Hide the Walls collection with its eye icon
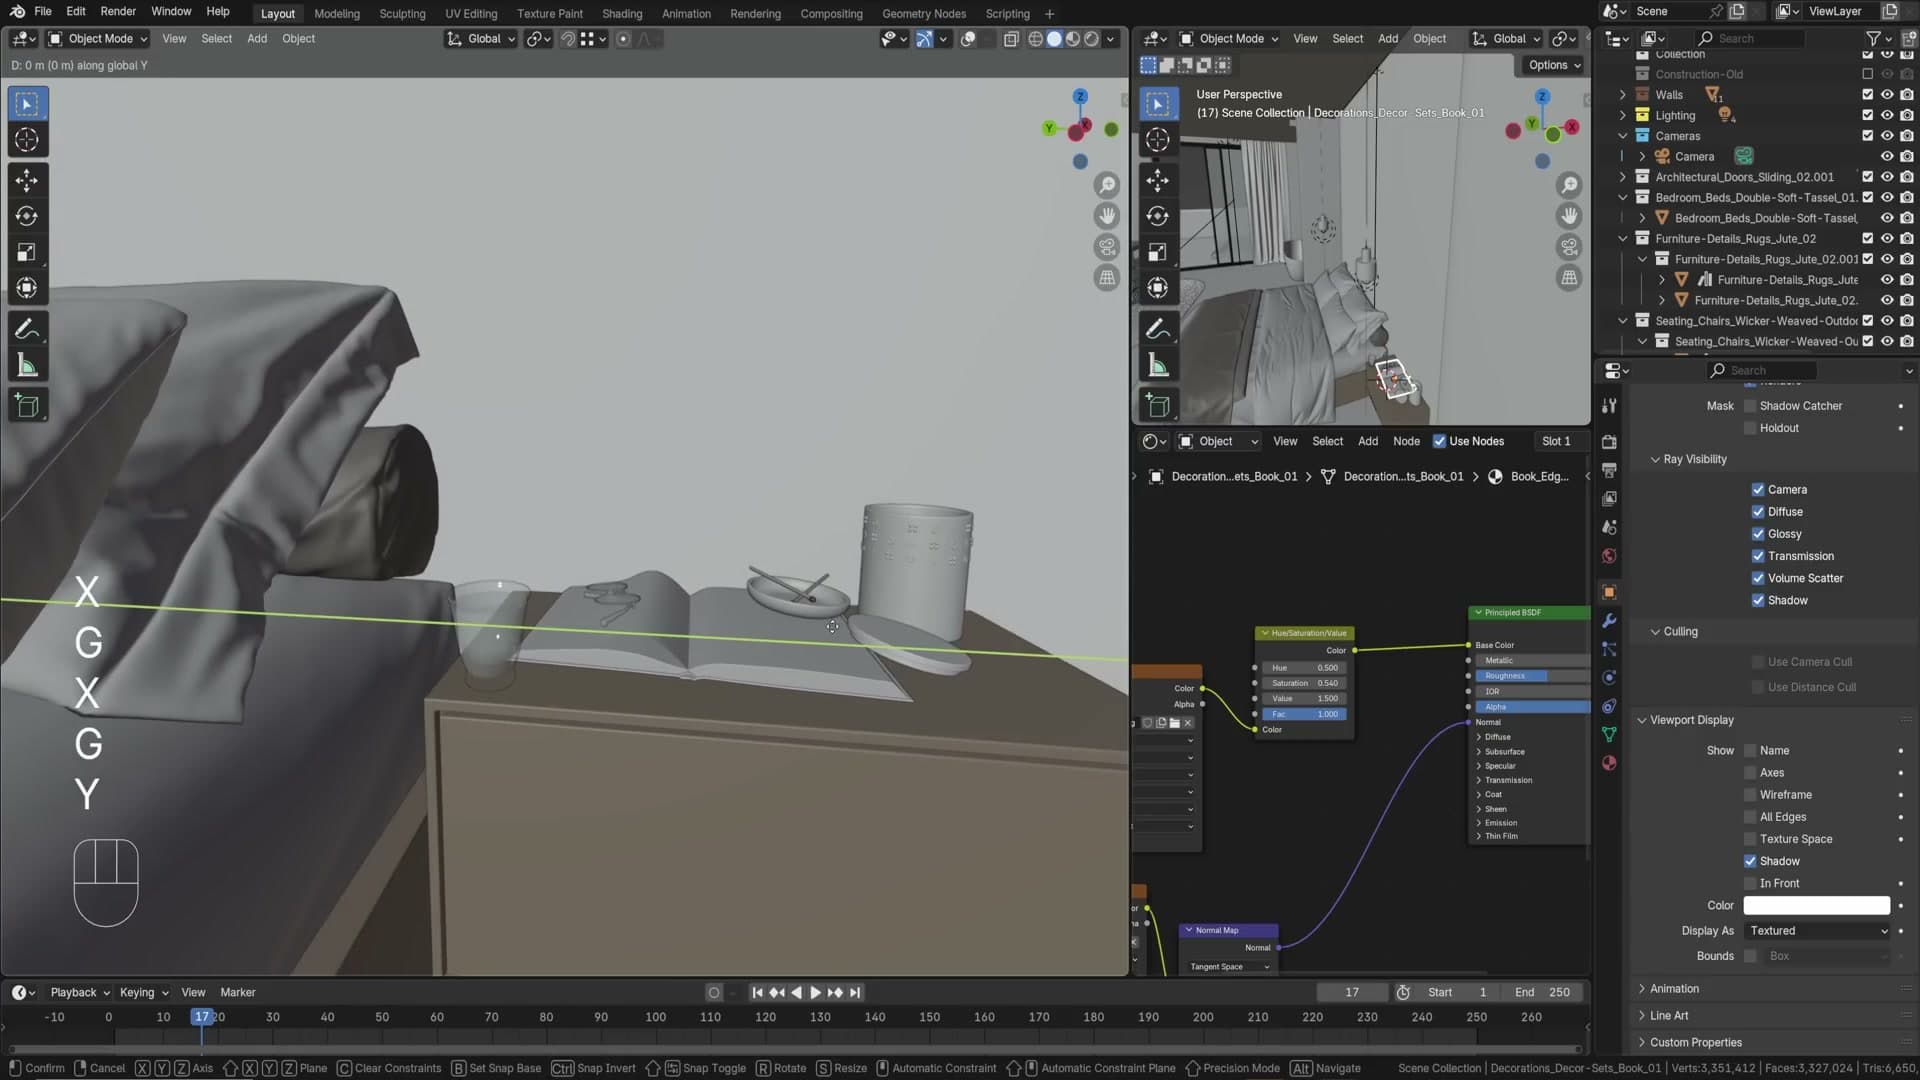Image resolution: width=1920 pixels, height=1080 pixels. pyautogui.click(x=1887, y=95)
